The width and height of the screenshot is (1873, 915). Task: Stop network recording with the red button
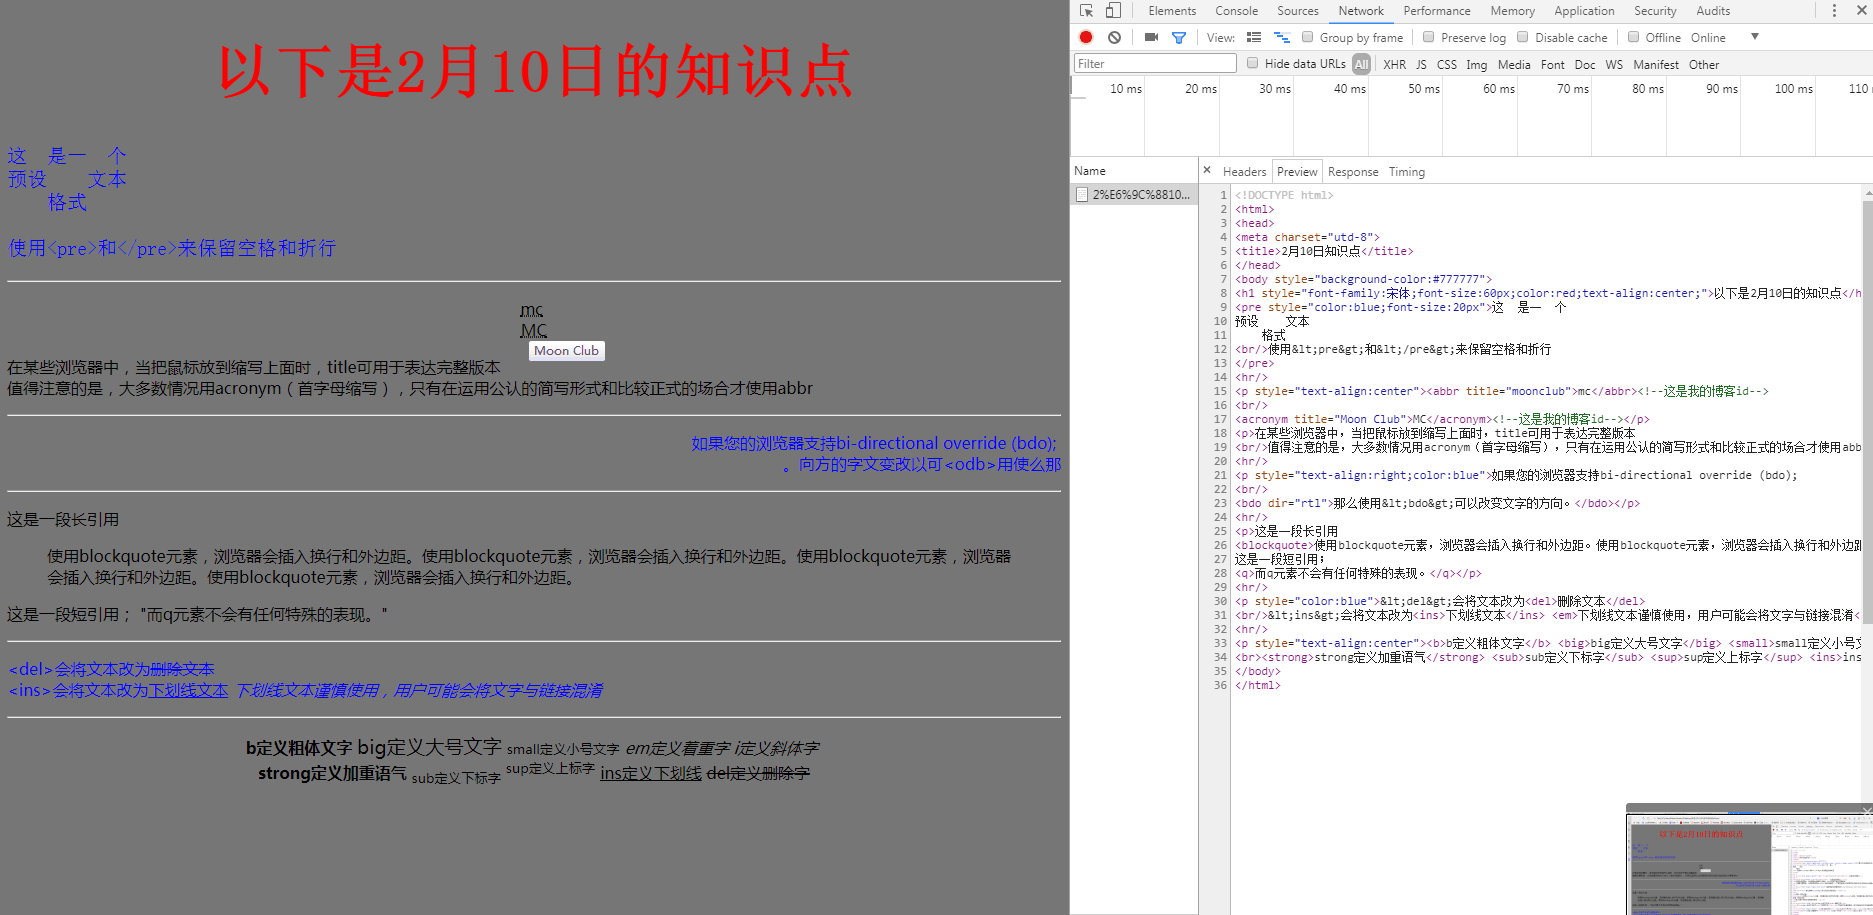coord(1086,37)
